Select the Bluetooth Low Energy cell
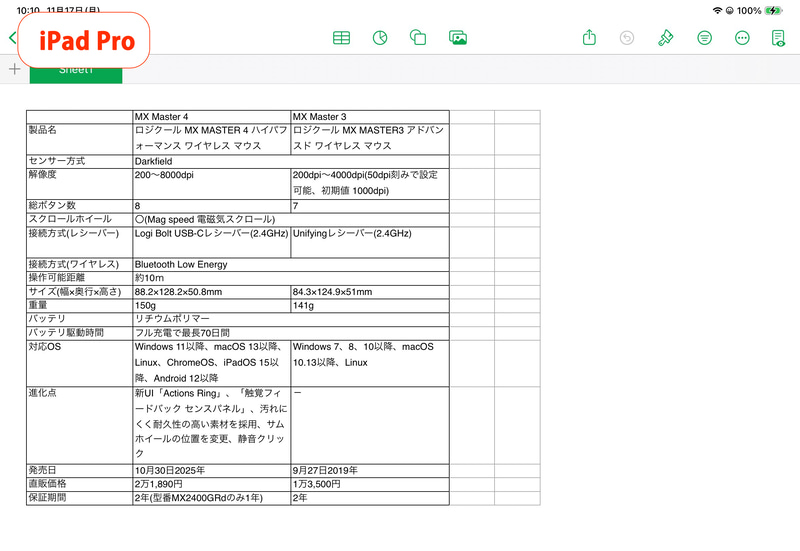Viewport: 800px width, 551px height. [291, 264]
